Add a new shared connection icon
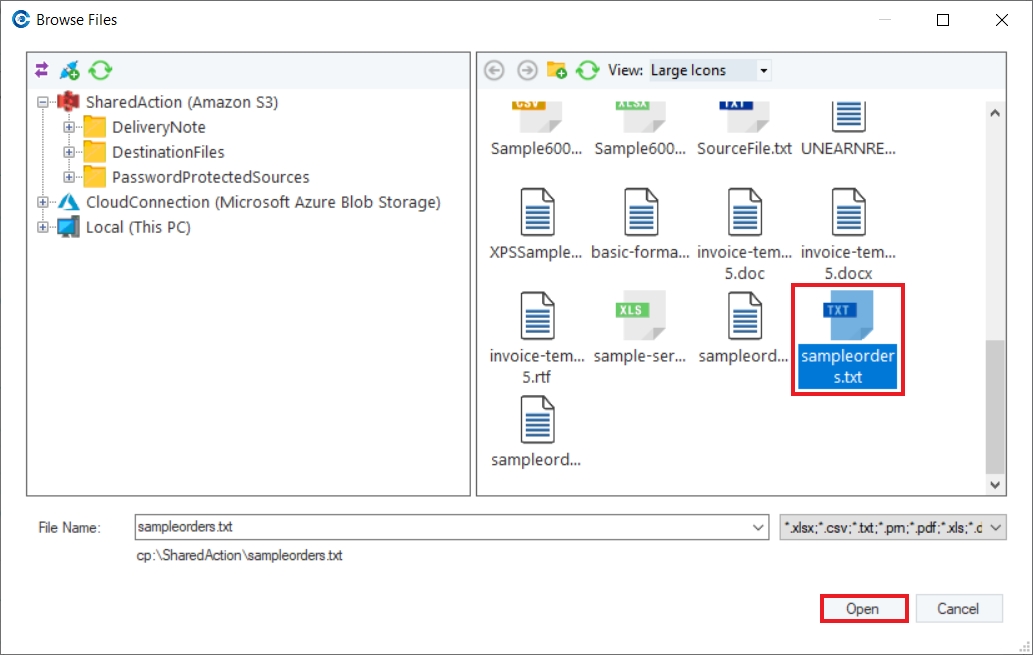Image resolution: width=1033 pixels, height=655 pixels. click(70, 70)
